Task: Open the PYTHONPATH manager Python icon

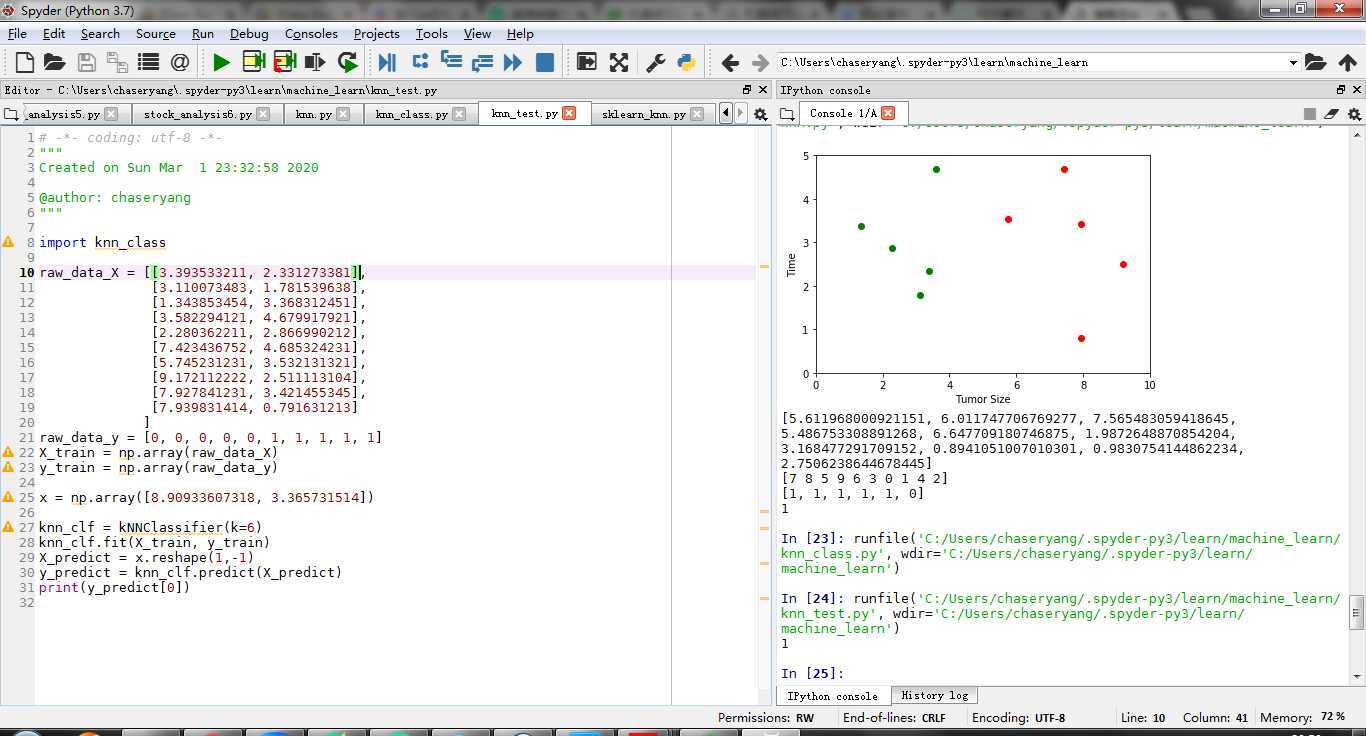Action: 686,62
